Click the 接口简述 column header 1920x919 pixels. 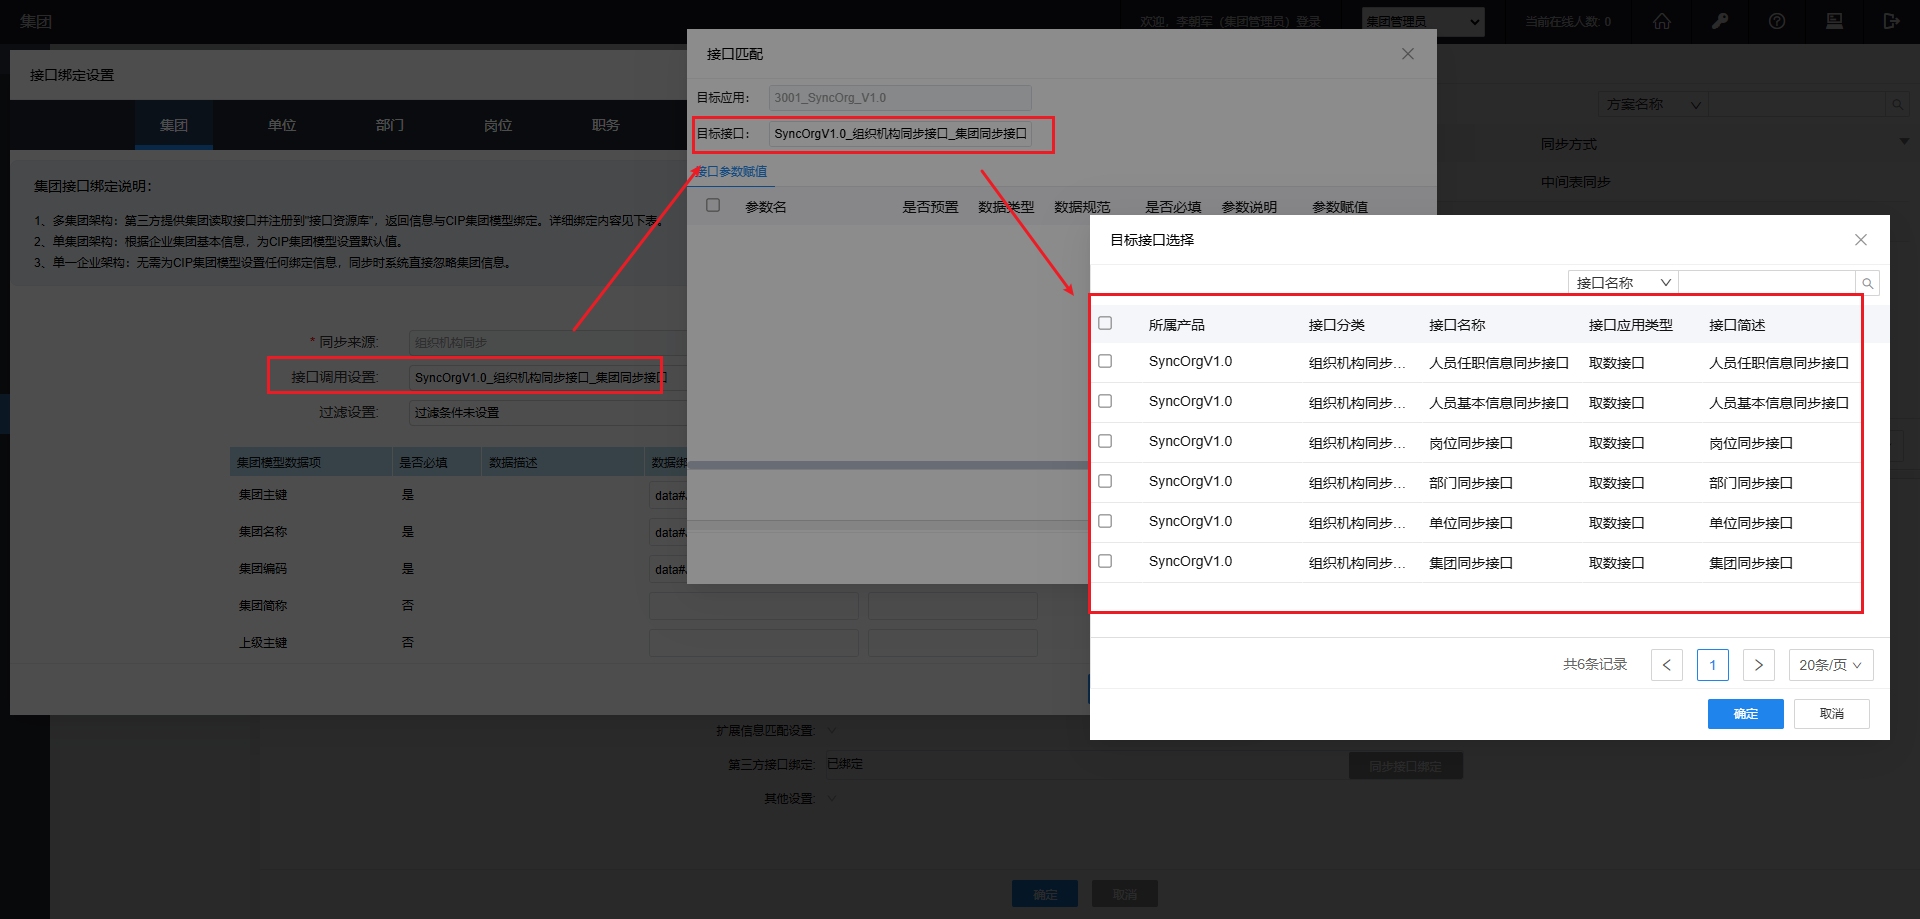click(x=1737, y=325)
